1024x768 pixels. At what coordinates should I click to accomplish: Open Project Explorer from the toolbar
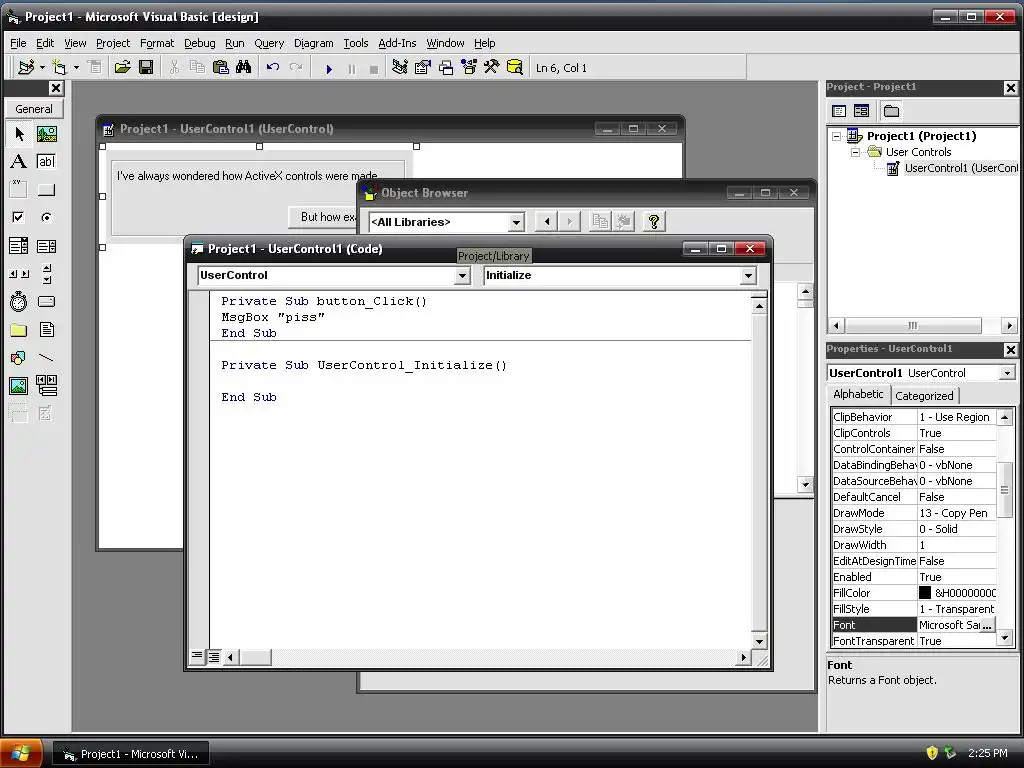400,67
